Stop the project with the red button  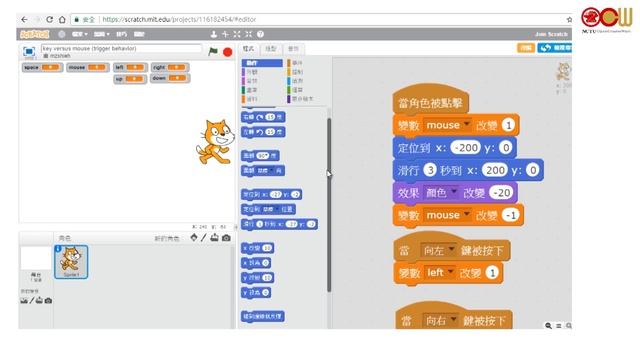pos(227,52)
